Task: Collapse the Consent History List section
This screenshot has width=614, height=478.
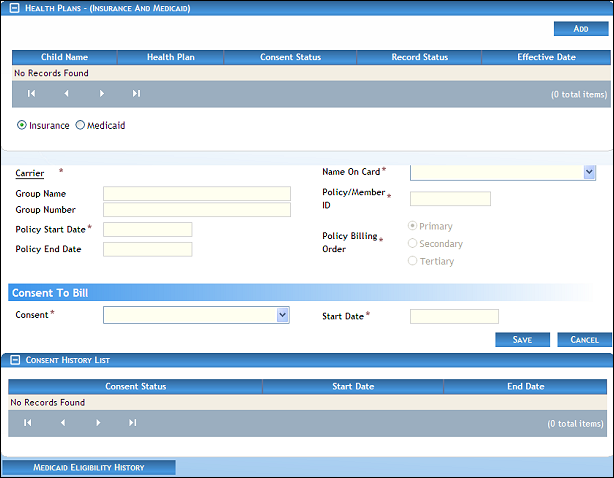Action: (x=10, y=358)
